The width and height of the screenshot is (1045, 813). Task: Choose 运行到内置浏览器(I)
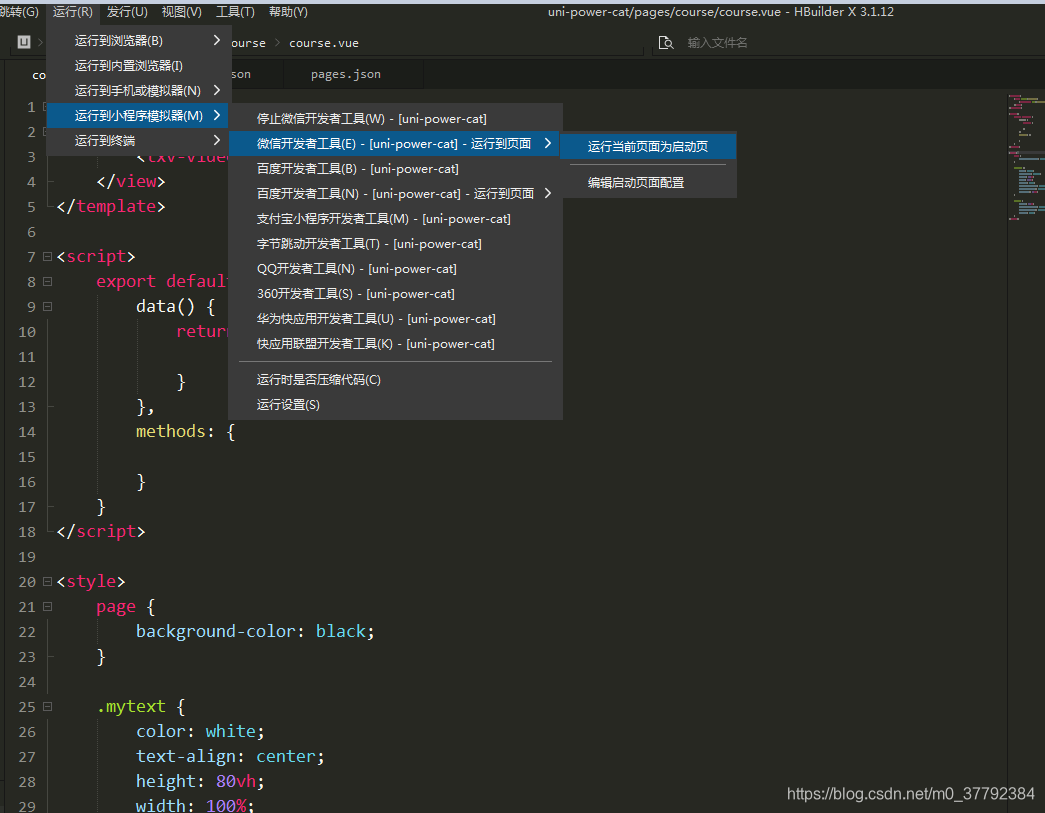[139, 65]
